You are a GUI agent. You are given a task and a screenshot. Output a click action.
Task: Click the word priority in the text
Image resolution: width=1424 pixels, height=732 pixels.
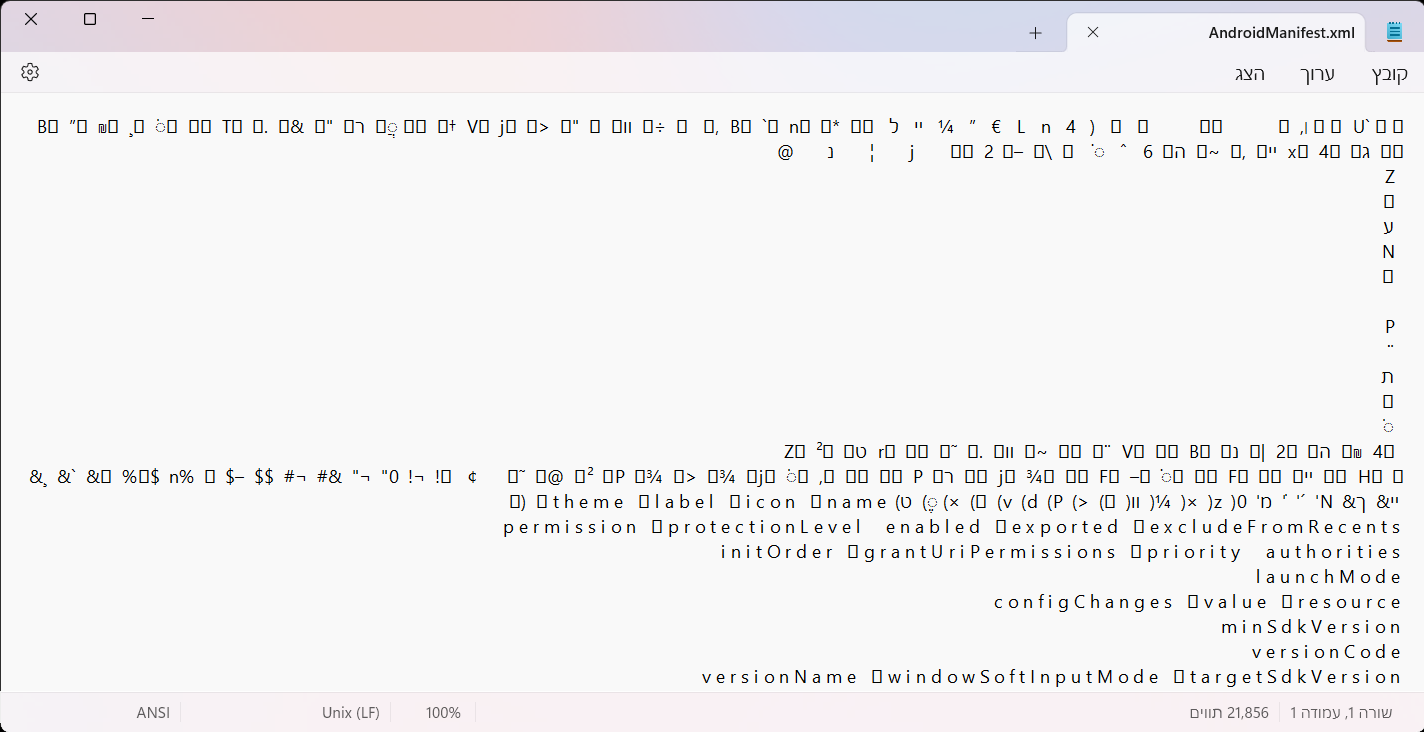(x=1194, y=552)
